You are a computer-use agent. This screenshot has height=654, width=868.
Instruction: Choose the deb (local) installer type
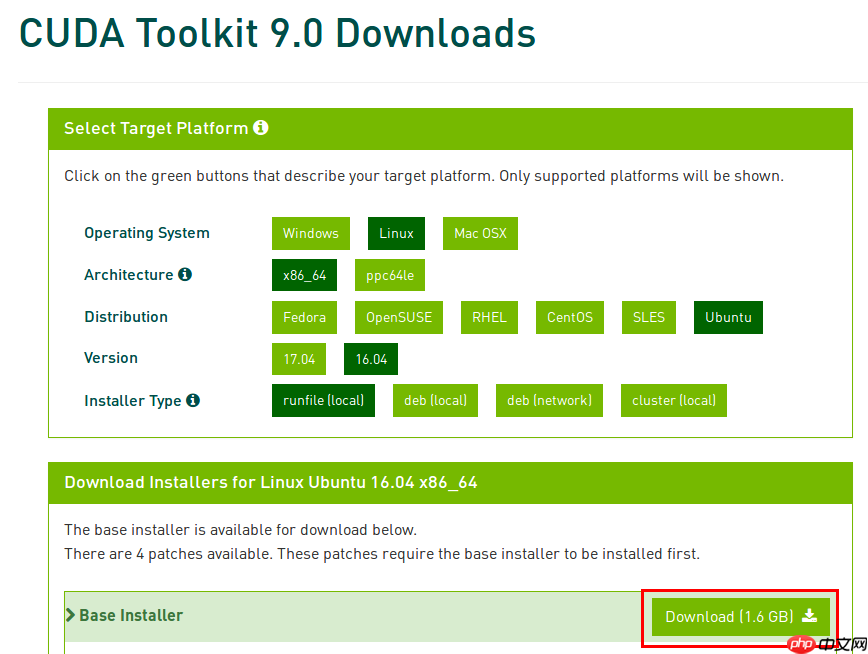435,400
